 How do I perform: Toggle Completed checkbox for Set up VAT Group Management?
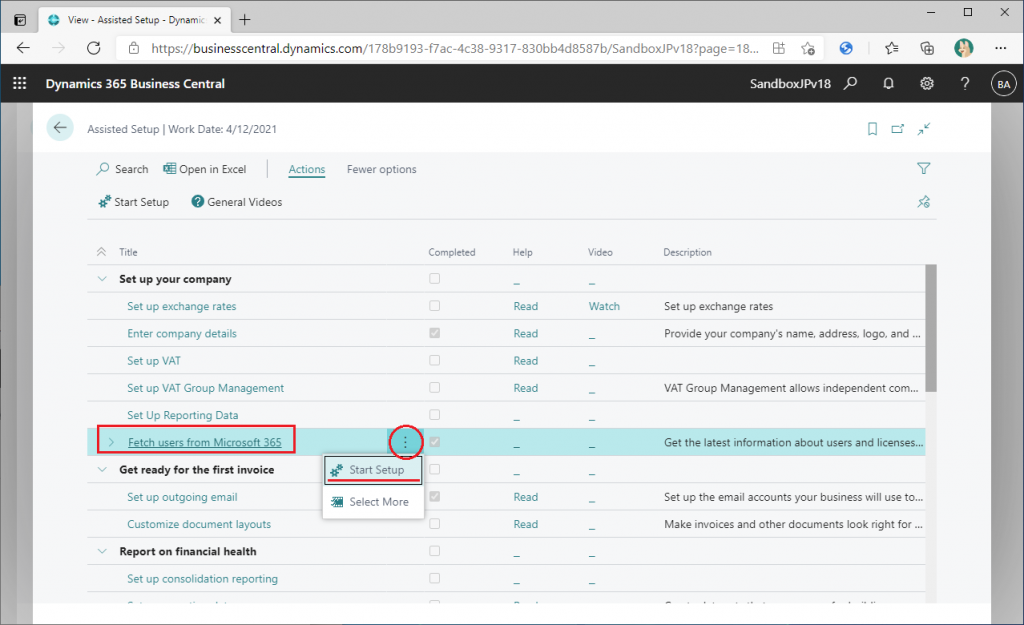pos(434,387)
